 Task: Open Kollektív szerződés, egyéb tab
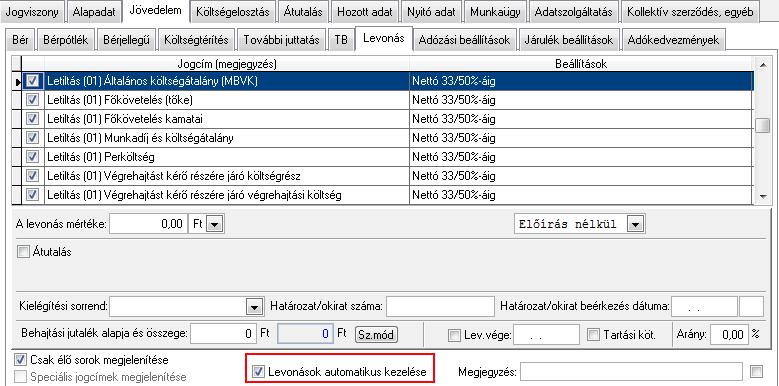coord(691,11)
